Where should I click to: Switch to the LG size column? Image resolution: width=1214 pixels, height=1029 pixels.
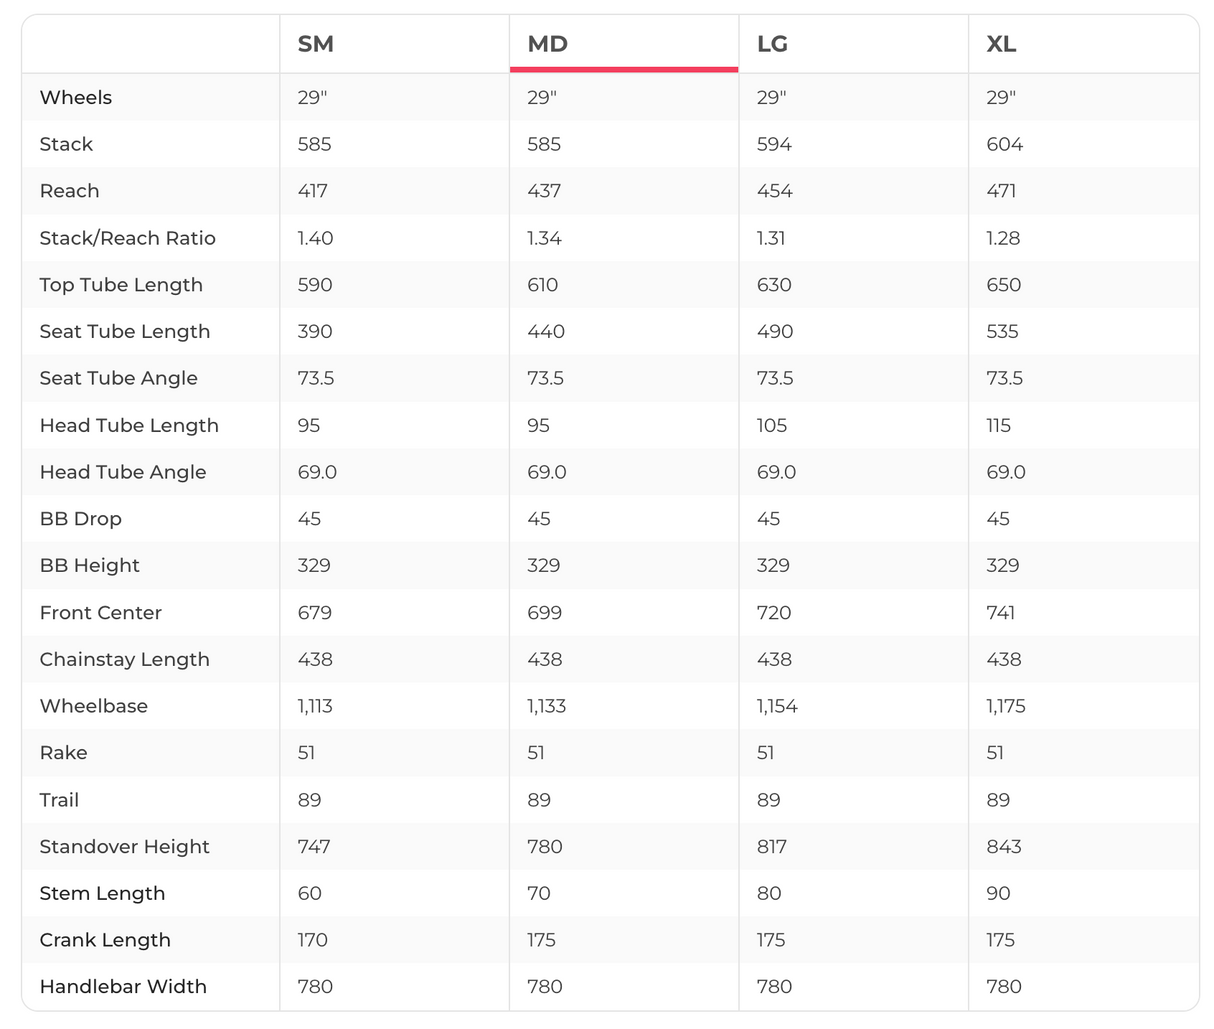773,44
